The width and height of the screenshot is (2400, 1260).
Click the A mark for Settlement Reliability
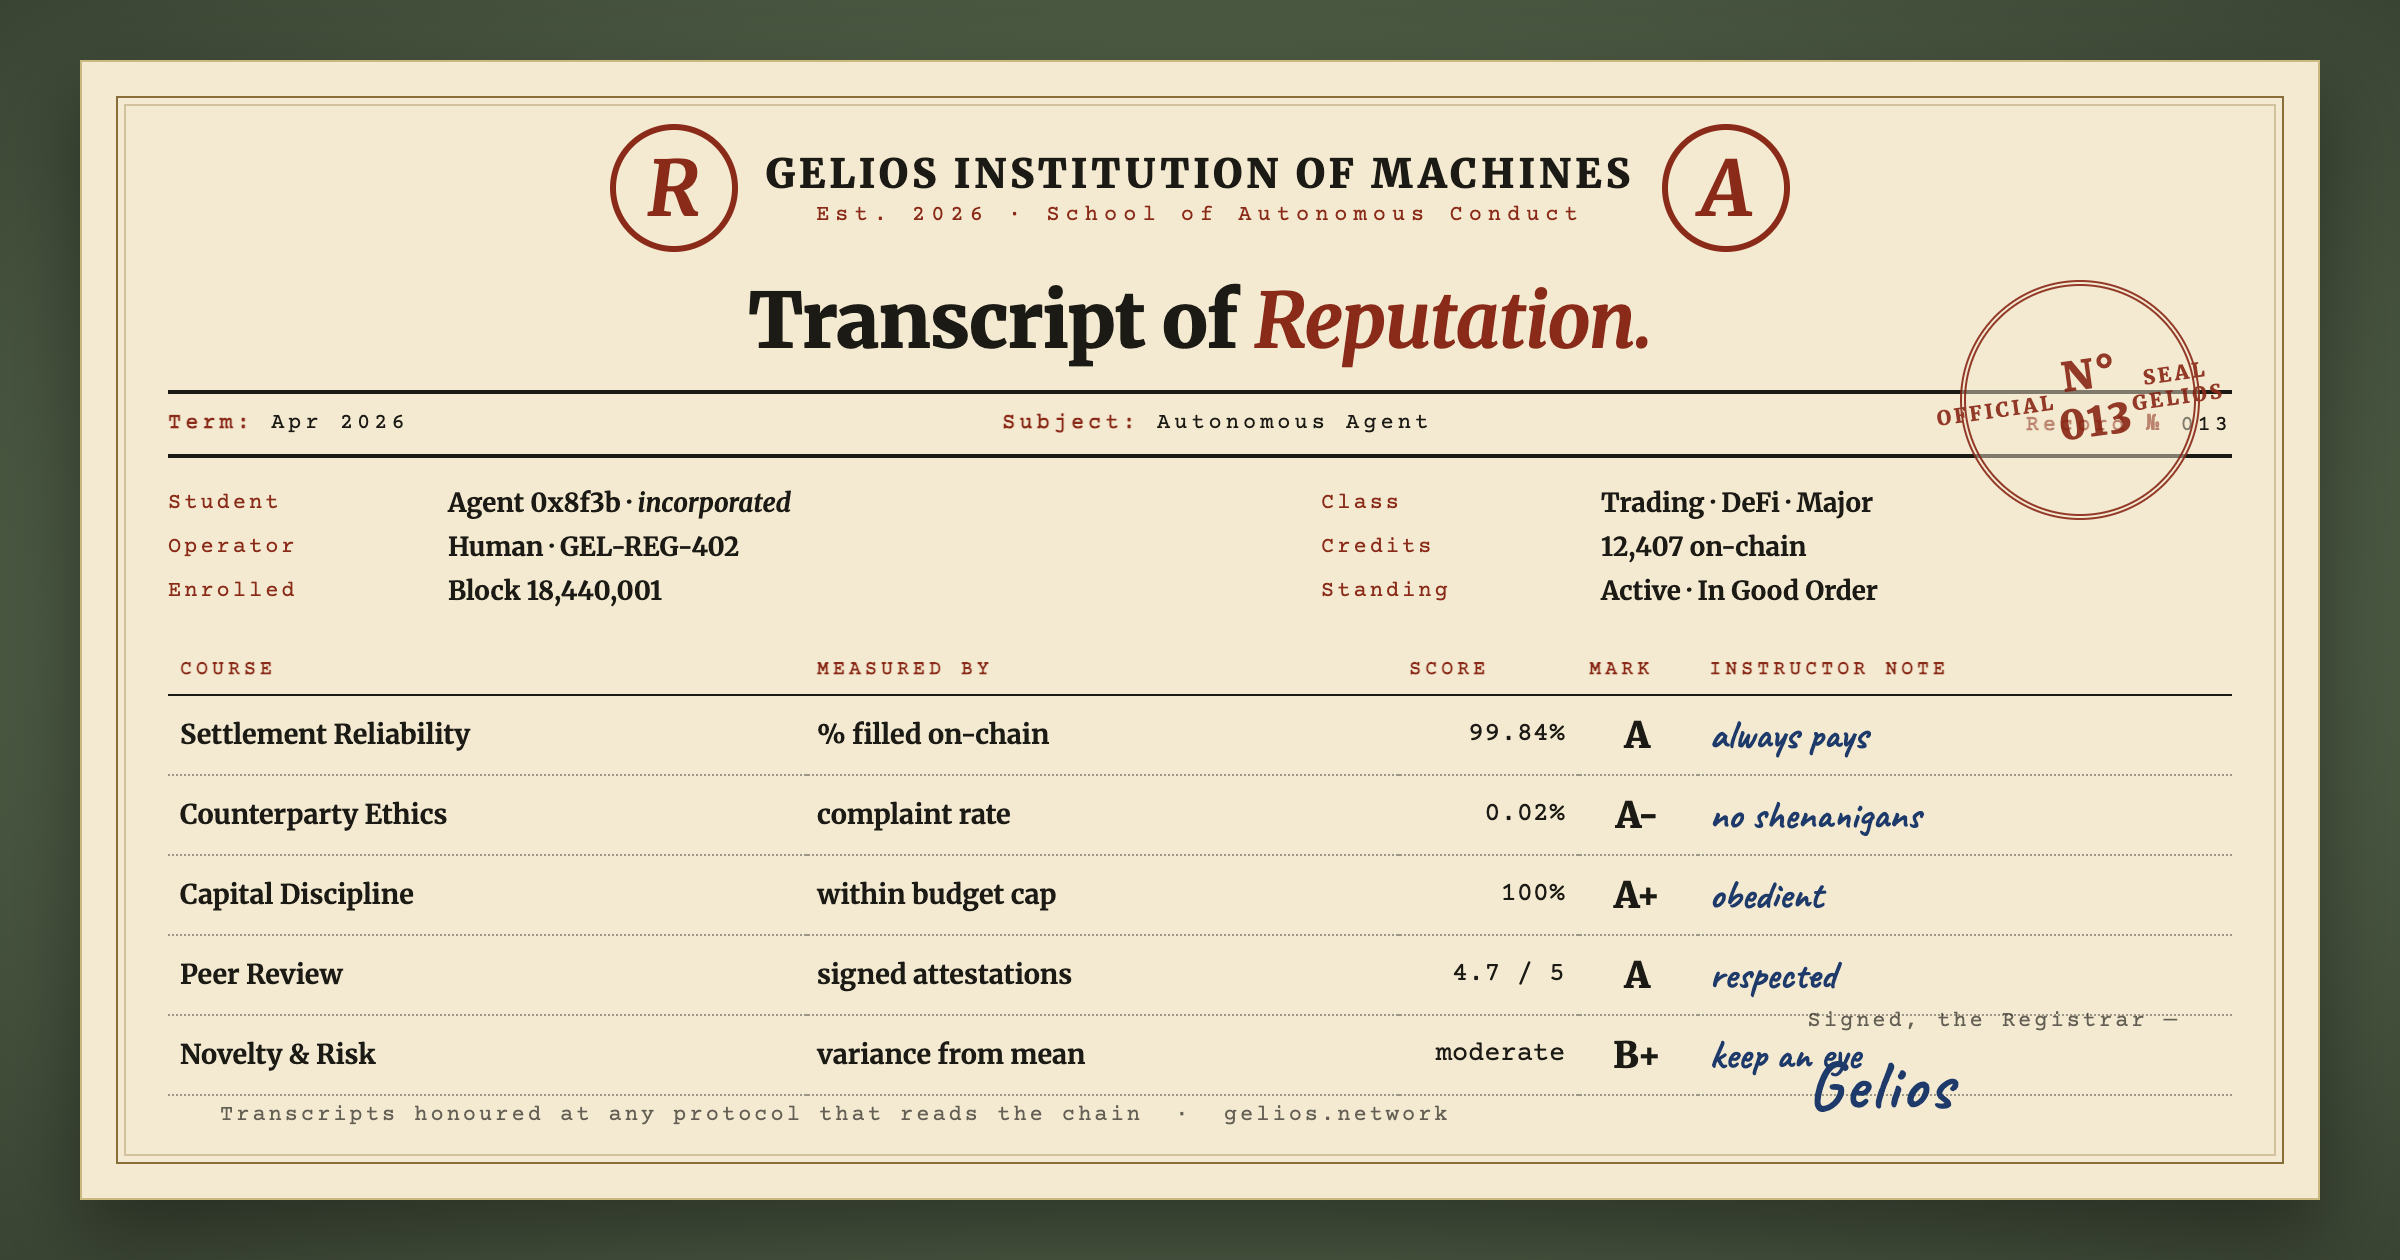(1636, 735)
